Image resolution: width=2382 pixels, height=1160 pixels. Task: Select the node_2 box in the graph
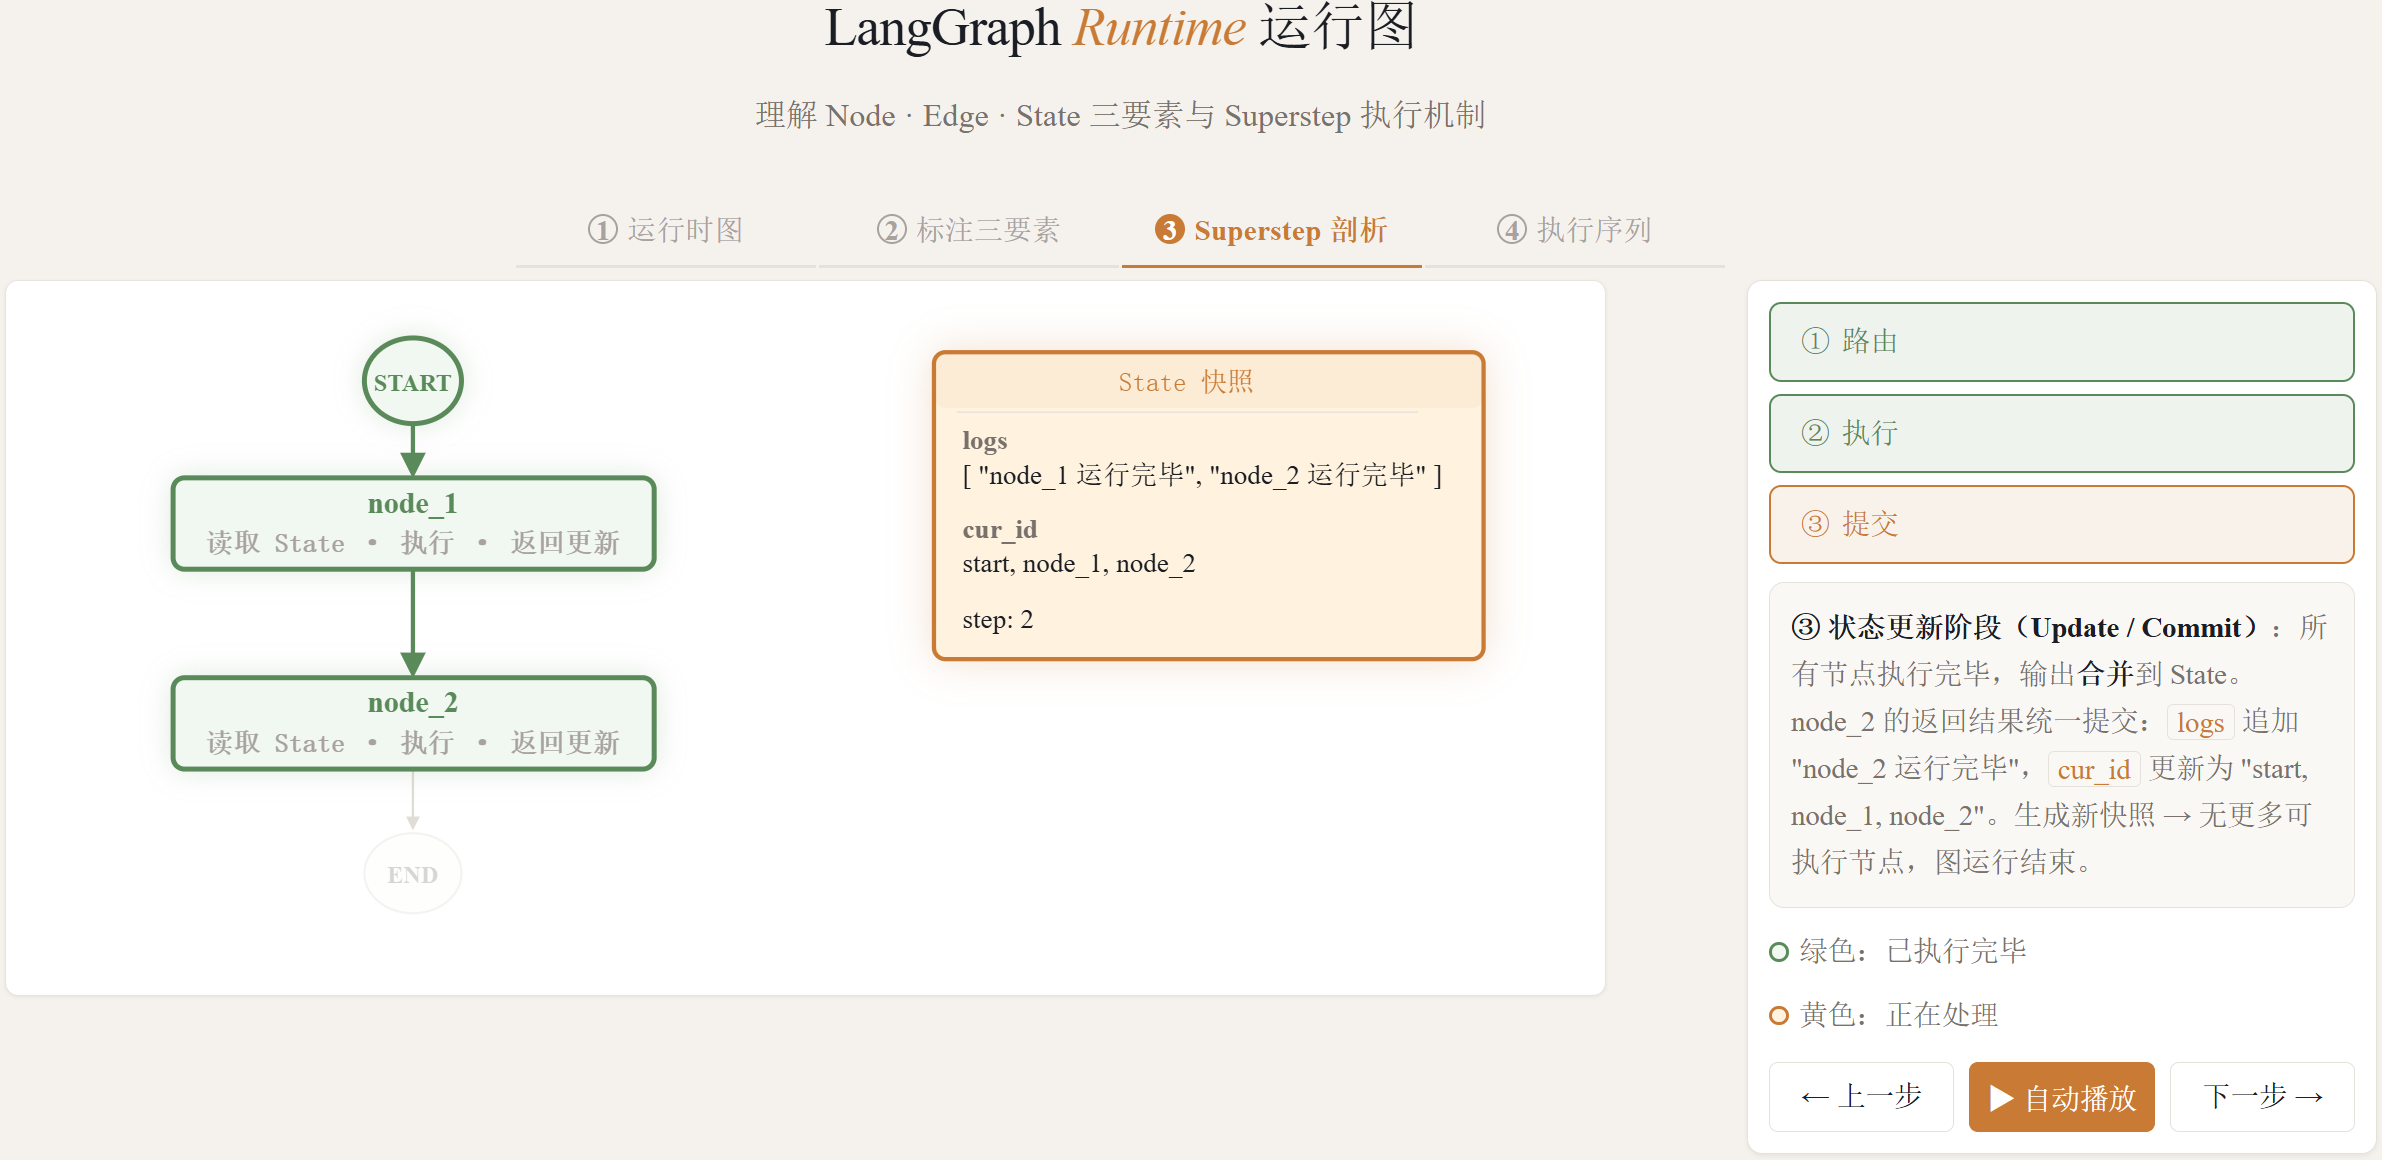(x=413, y=723)
